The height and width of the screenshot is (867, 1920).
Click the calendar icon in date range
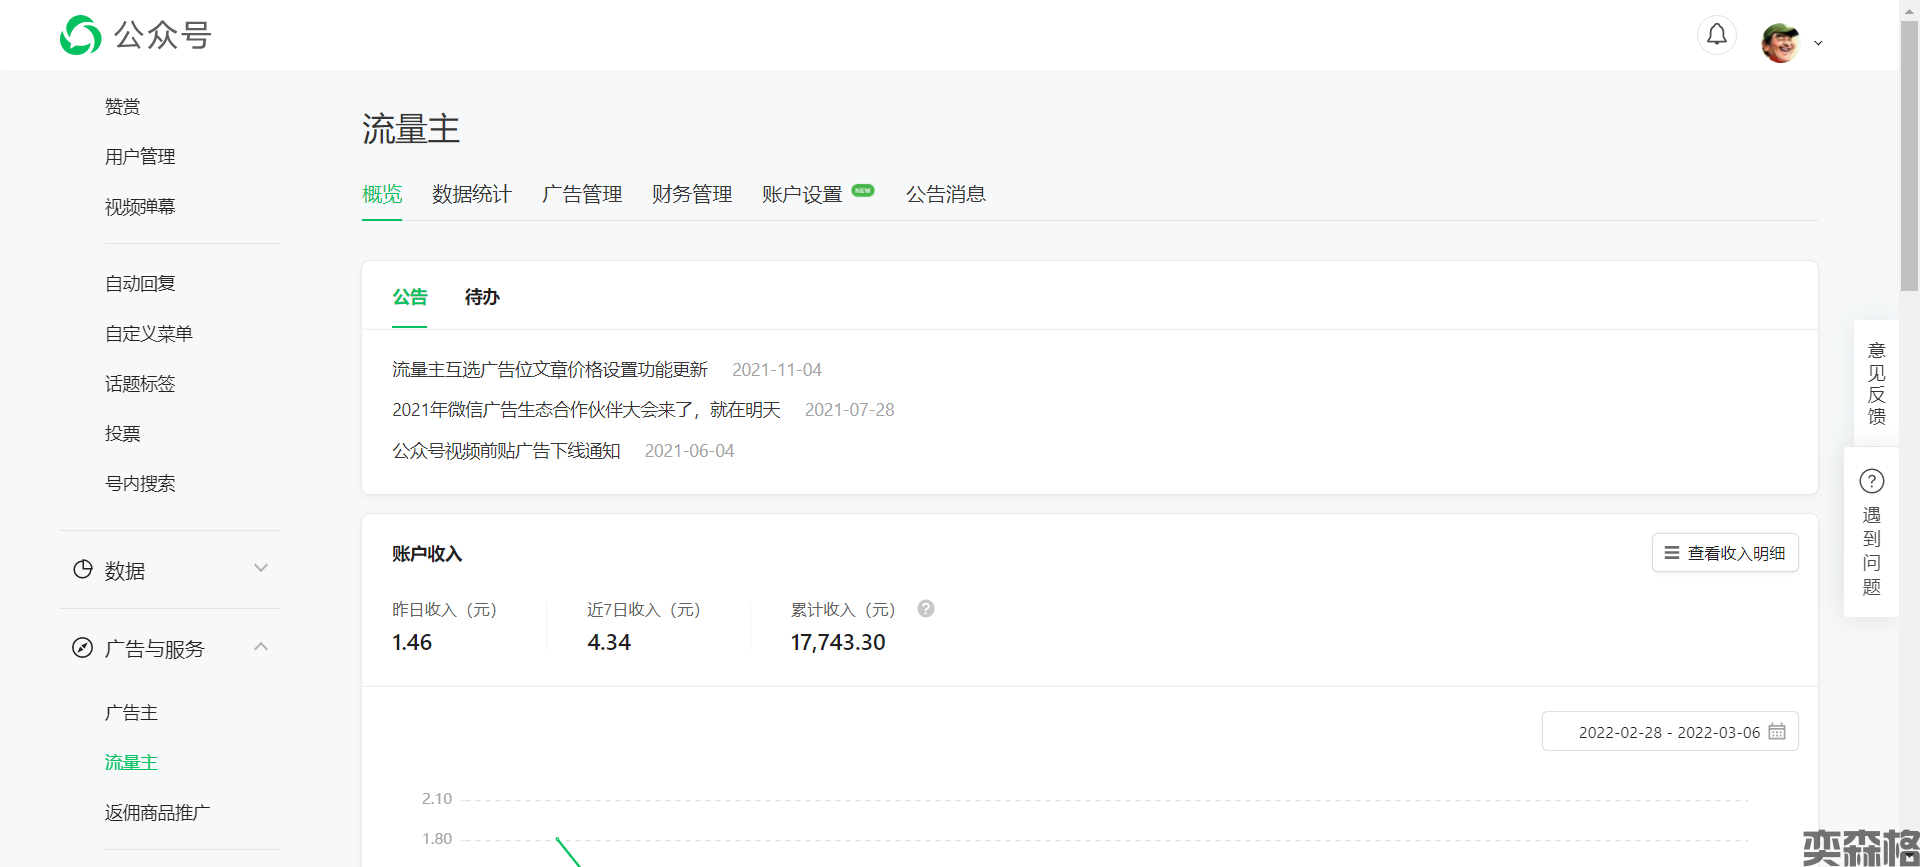[1777, 732]
